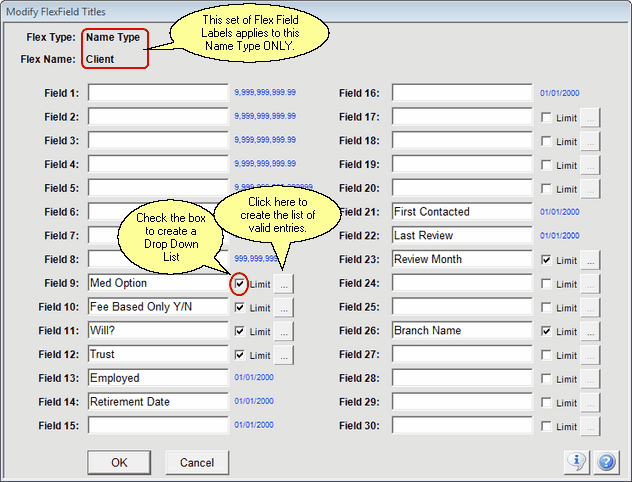Open the info speech bubble icon
Viewport: 632px width, 482px height.
point(577,461)
